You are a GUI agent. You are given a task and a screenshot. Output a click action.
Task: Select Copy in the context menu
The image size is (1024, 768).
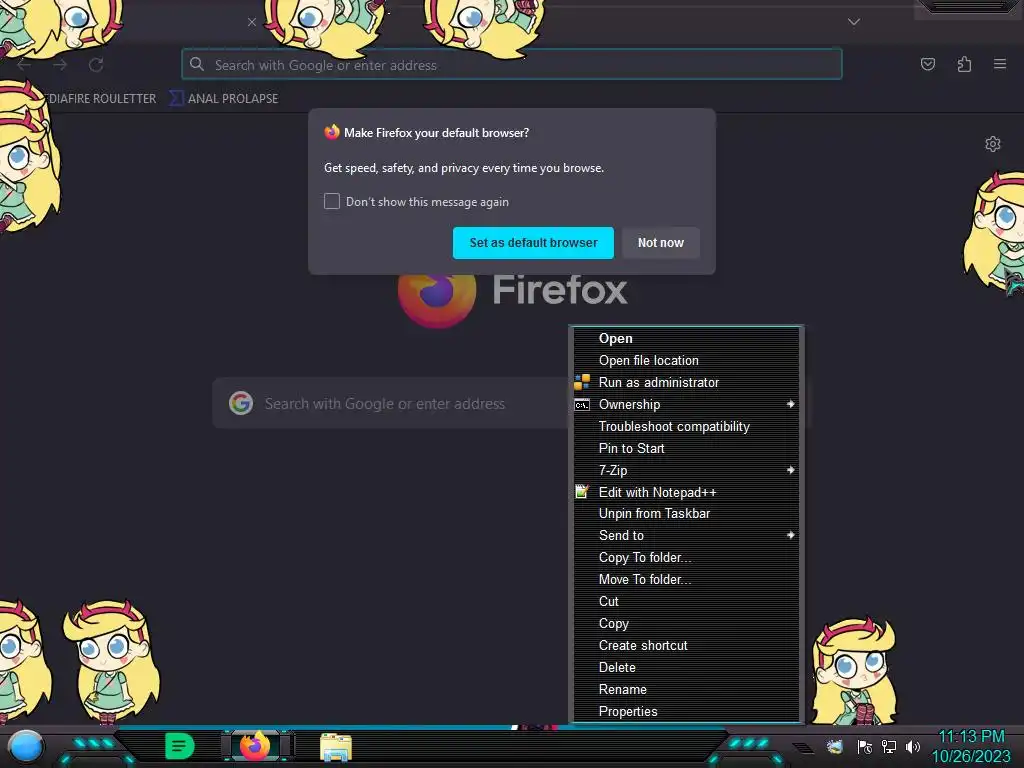click(686, 624)
